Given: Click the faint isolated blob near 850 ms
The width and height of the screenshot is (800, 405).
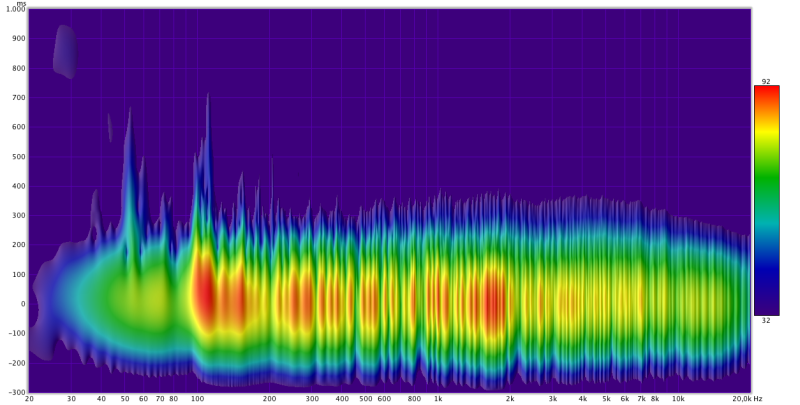Looking at the screenshot, I should pos(65,52).
